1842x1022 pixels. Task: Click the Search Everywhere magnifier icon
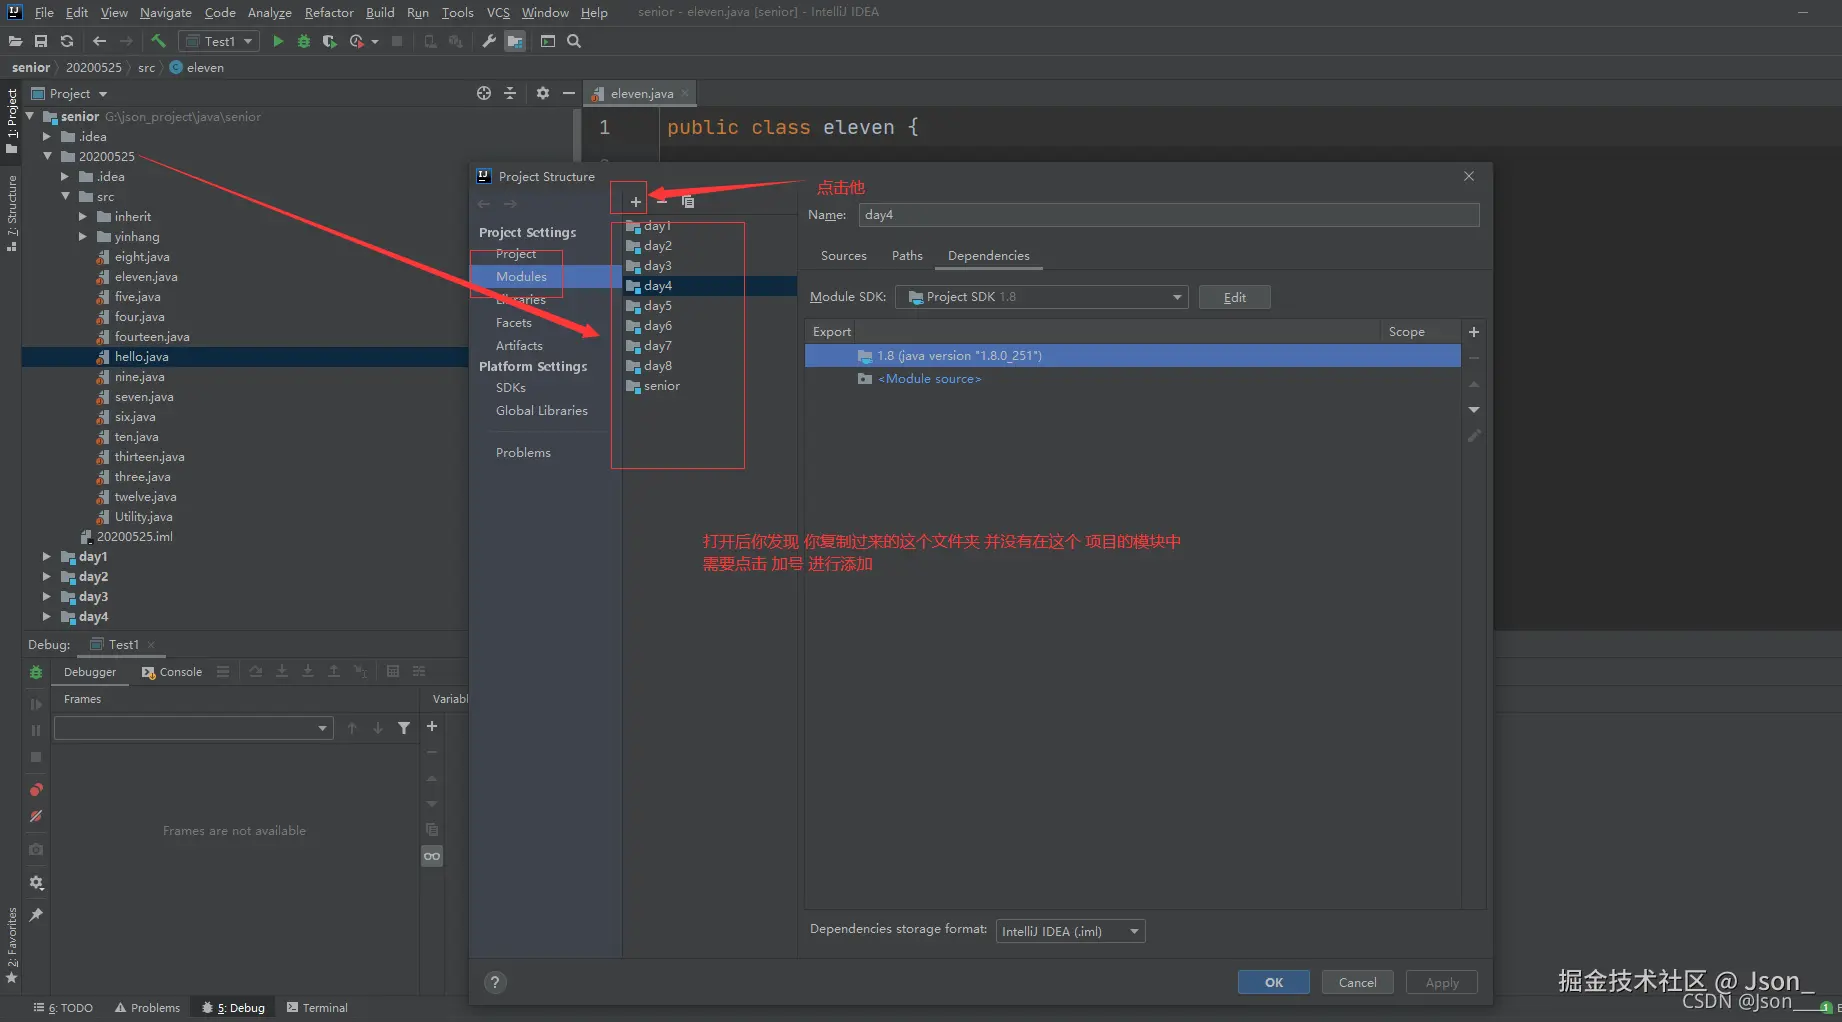click(574, 41)
